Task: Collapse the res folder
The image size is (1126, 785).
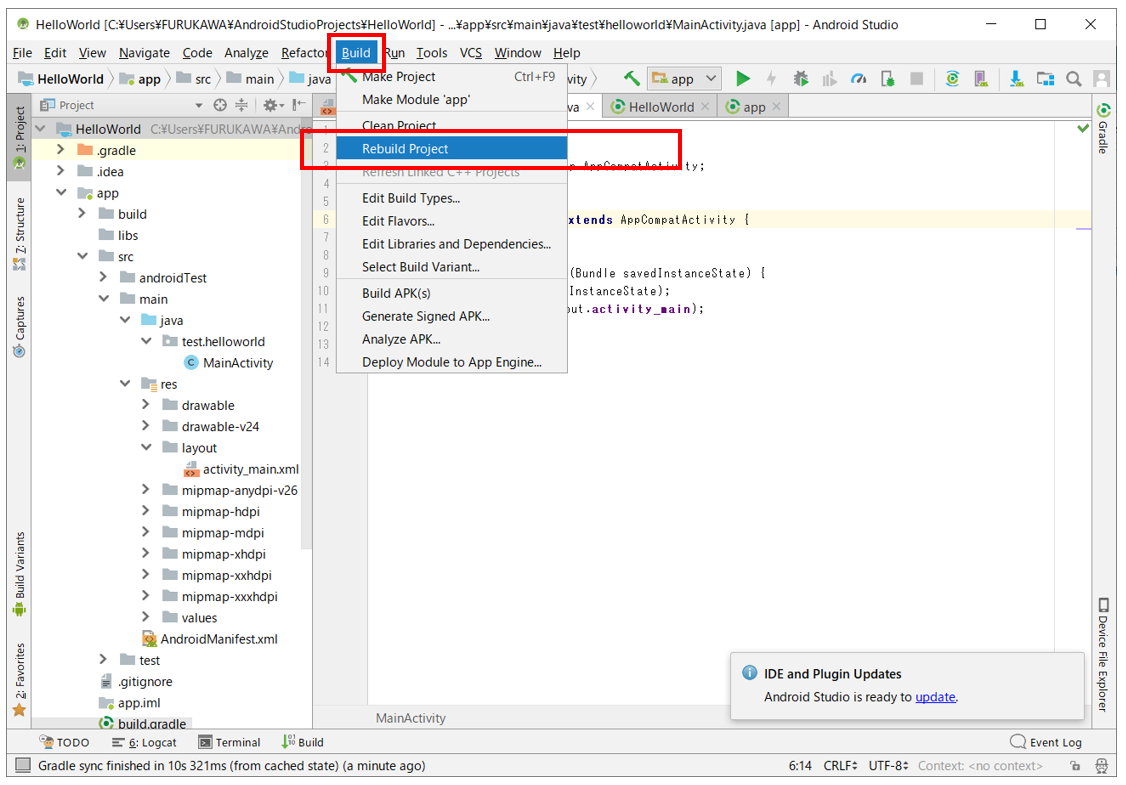Action: point(125,384)
